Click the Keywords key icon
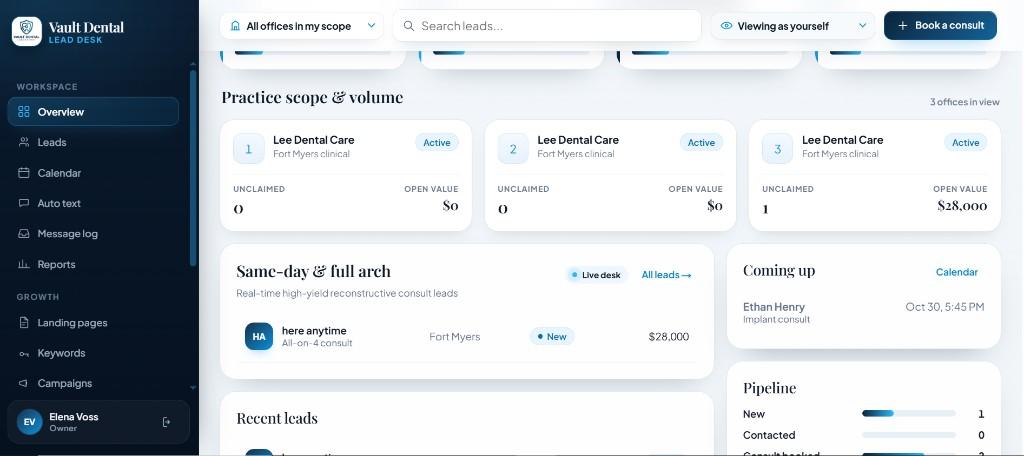Image resolution: width=1024 pixels, height=456 pixels. [x=24, y=353]
